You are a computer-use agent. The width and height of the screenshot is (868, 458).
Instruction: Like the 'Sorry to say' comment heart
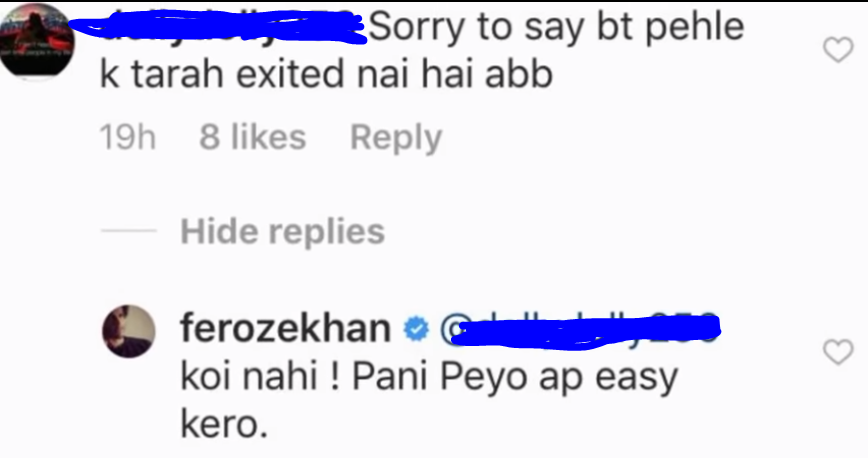pyautogui.click(x=838, y=50)
